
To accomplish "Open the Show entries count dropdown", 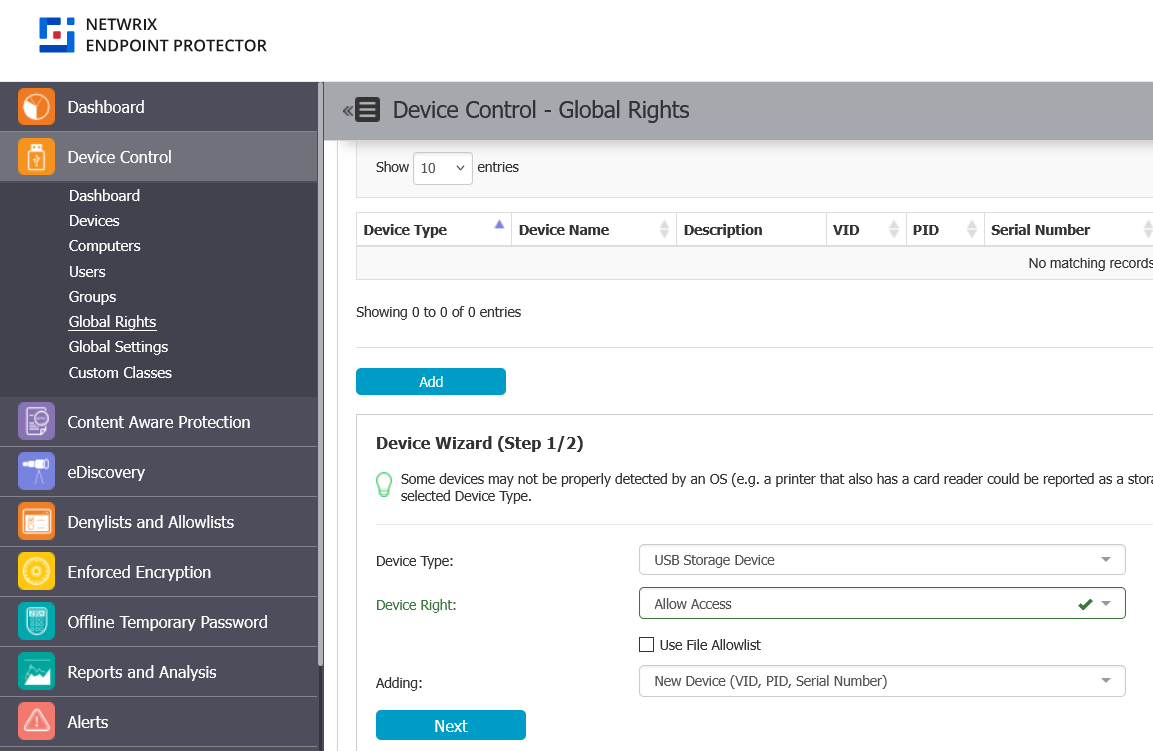I will pyautogui.click(x=443, y=168).
